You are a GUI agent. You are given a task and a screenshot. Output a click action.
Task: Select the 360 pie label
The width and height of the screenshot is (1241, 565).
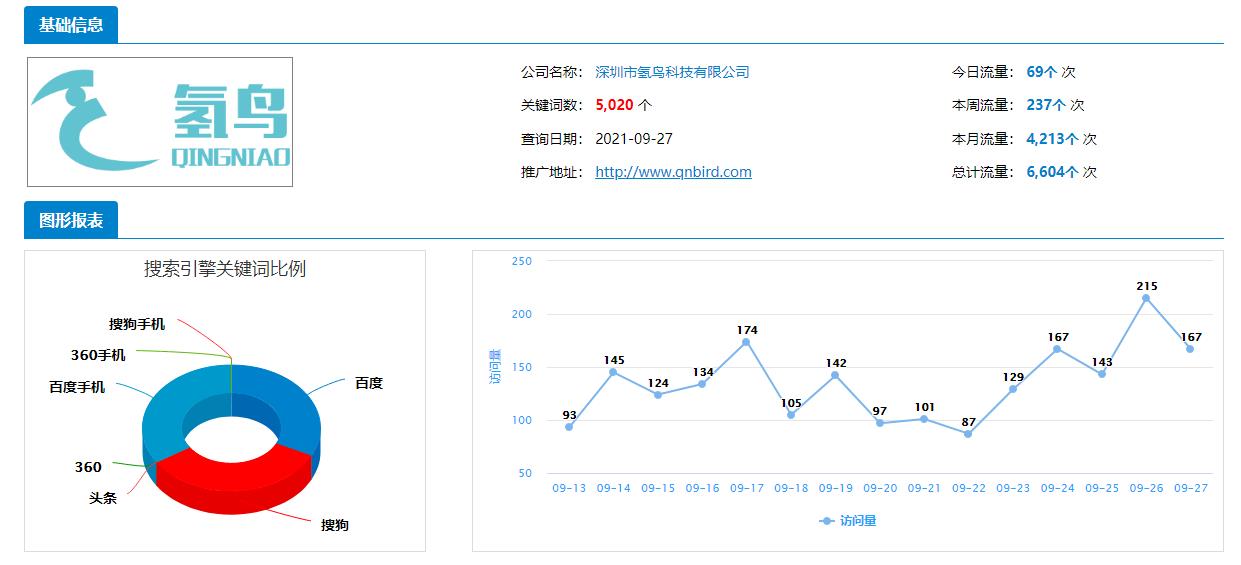88,467
